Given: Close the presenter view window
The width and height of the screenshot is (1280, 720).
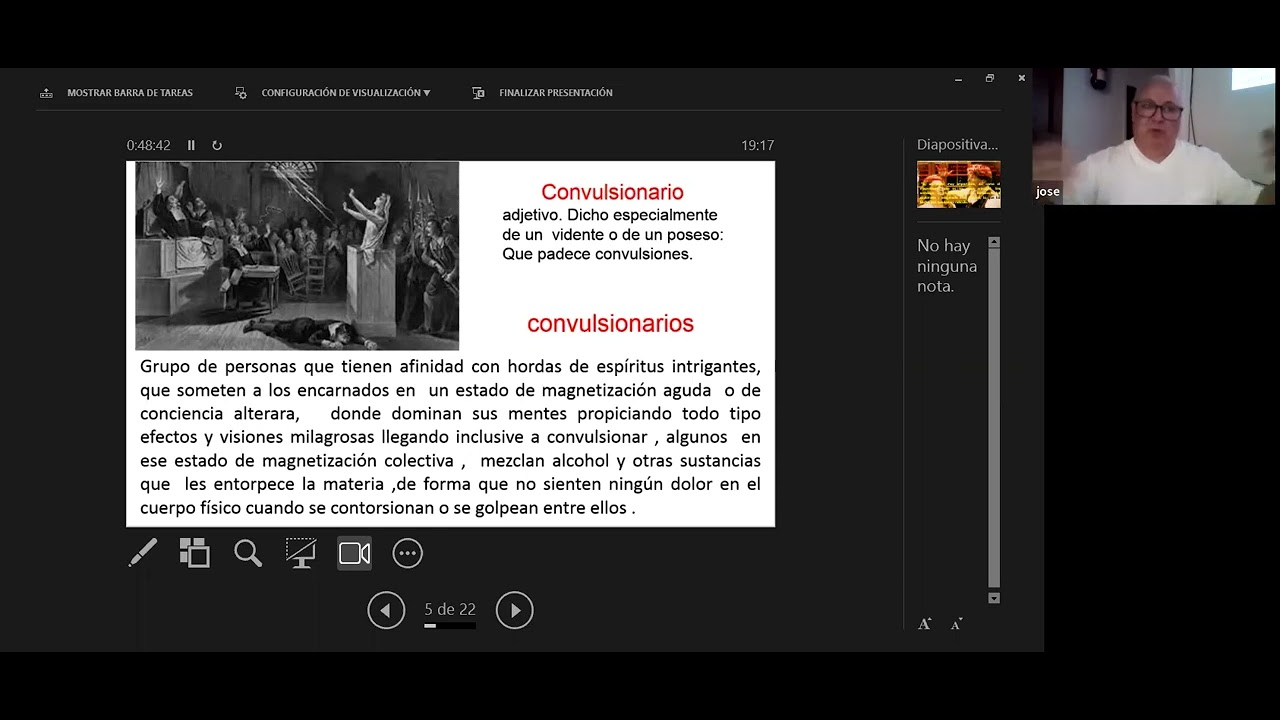Looking at the screenshot, I should coord(1021,78).
